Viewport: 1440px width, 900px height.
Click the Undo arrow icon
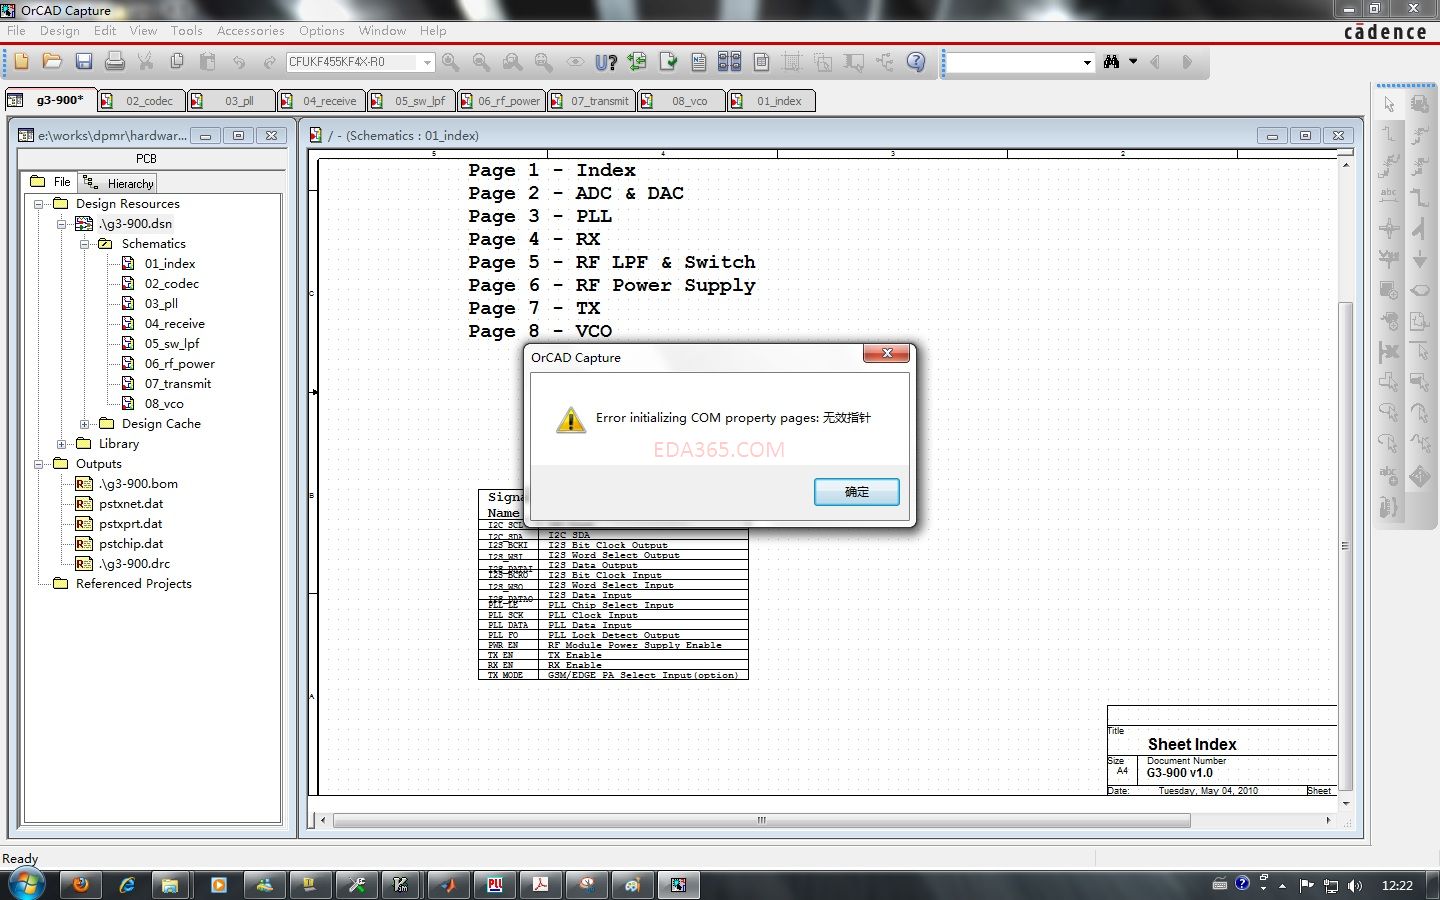point(239,62)
